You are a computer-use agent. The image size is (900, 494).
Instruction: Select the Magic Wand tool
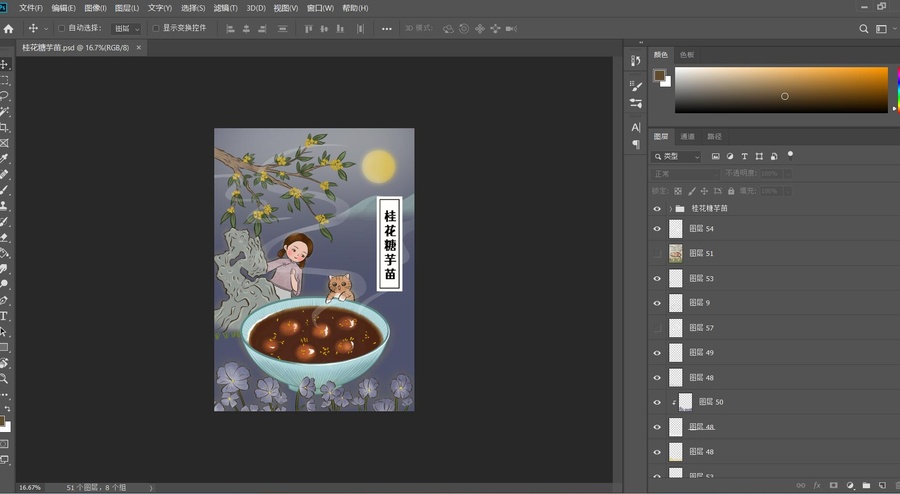click(x=5, y=111)
